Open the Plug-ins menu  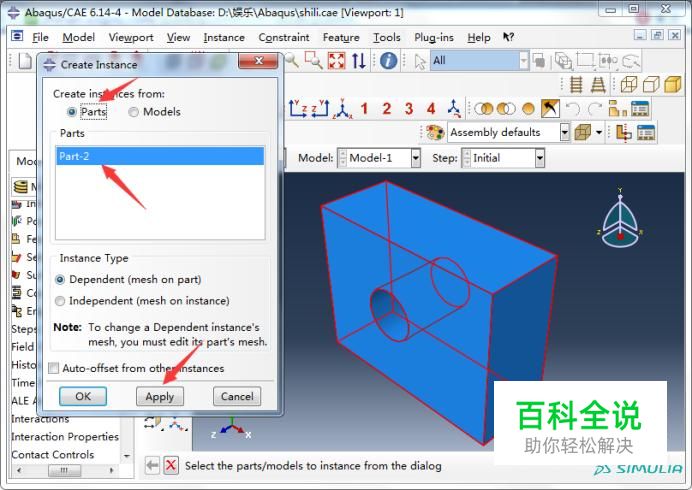(x=434, y=38)
